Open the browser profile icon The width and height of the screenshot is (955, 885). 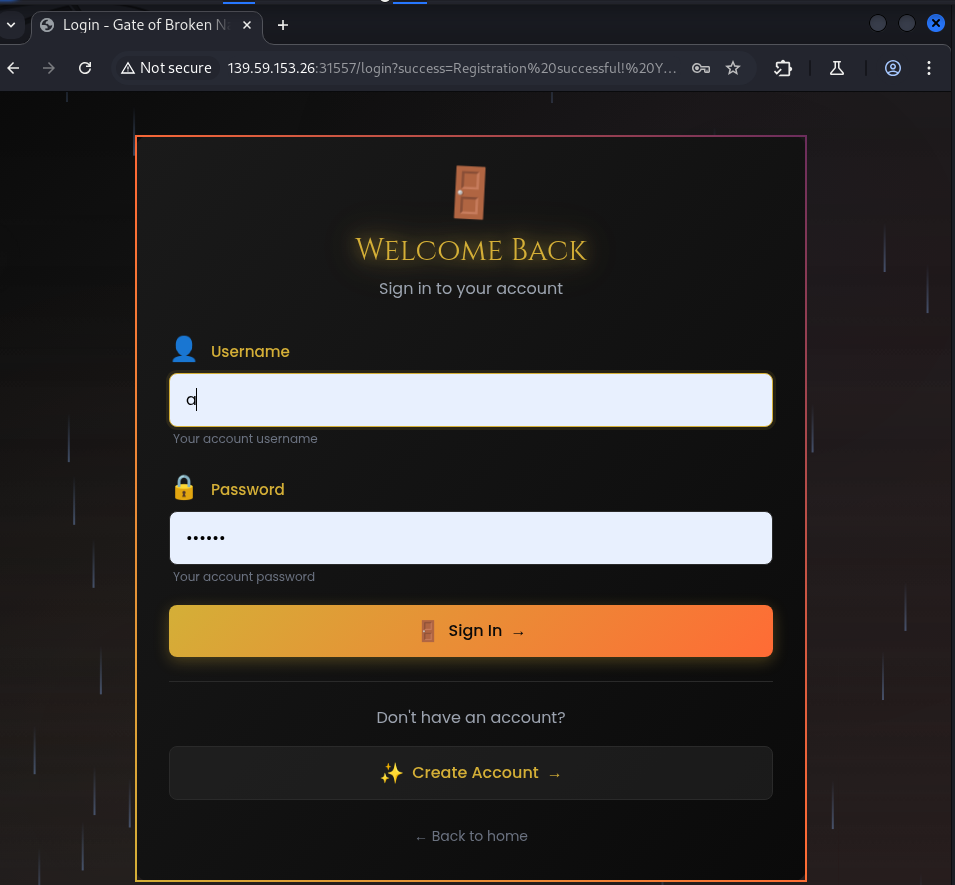click(x=893, y=68)
